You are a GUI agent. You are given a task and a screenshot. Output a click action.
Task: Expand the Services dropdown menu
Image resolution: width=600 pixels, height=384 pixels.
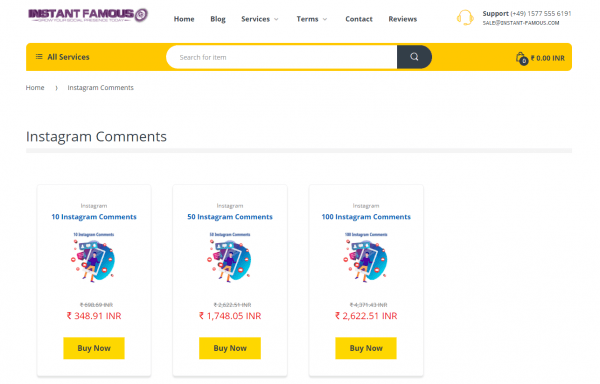coord(259,19)
